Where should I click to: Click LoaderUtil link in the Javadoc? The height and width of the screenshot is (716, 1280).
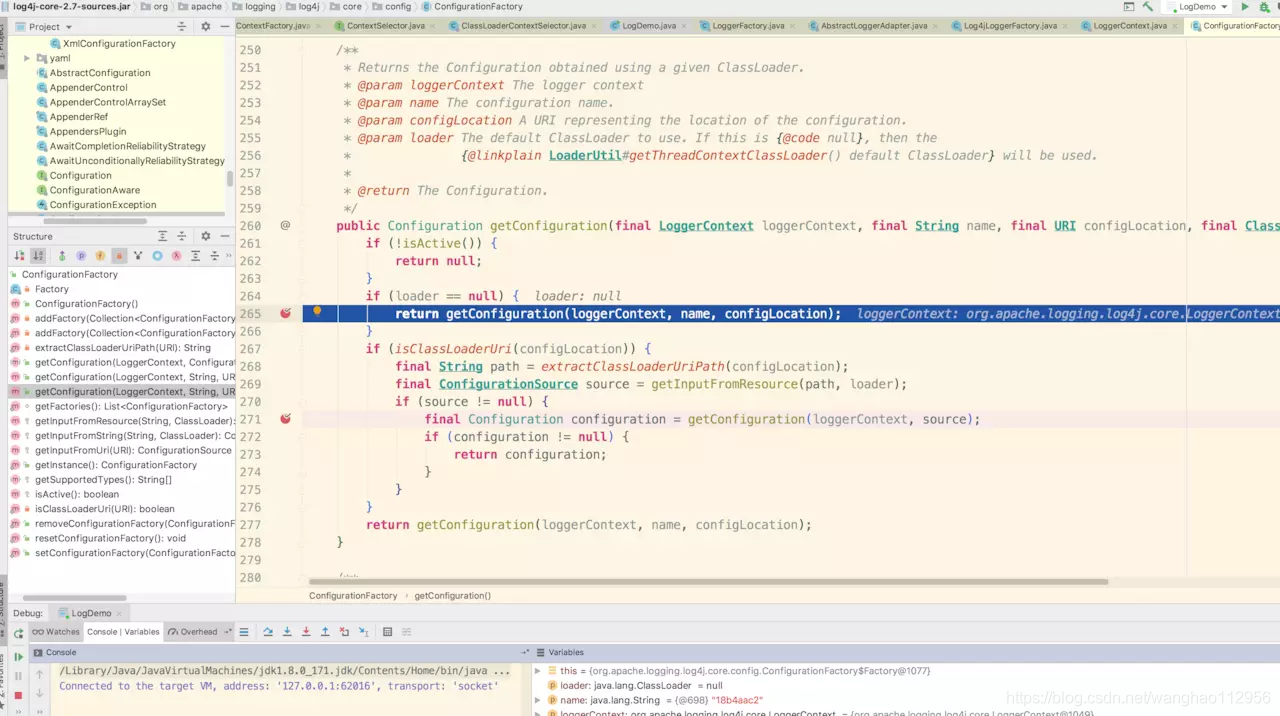pos(585,156)
